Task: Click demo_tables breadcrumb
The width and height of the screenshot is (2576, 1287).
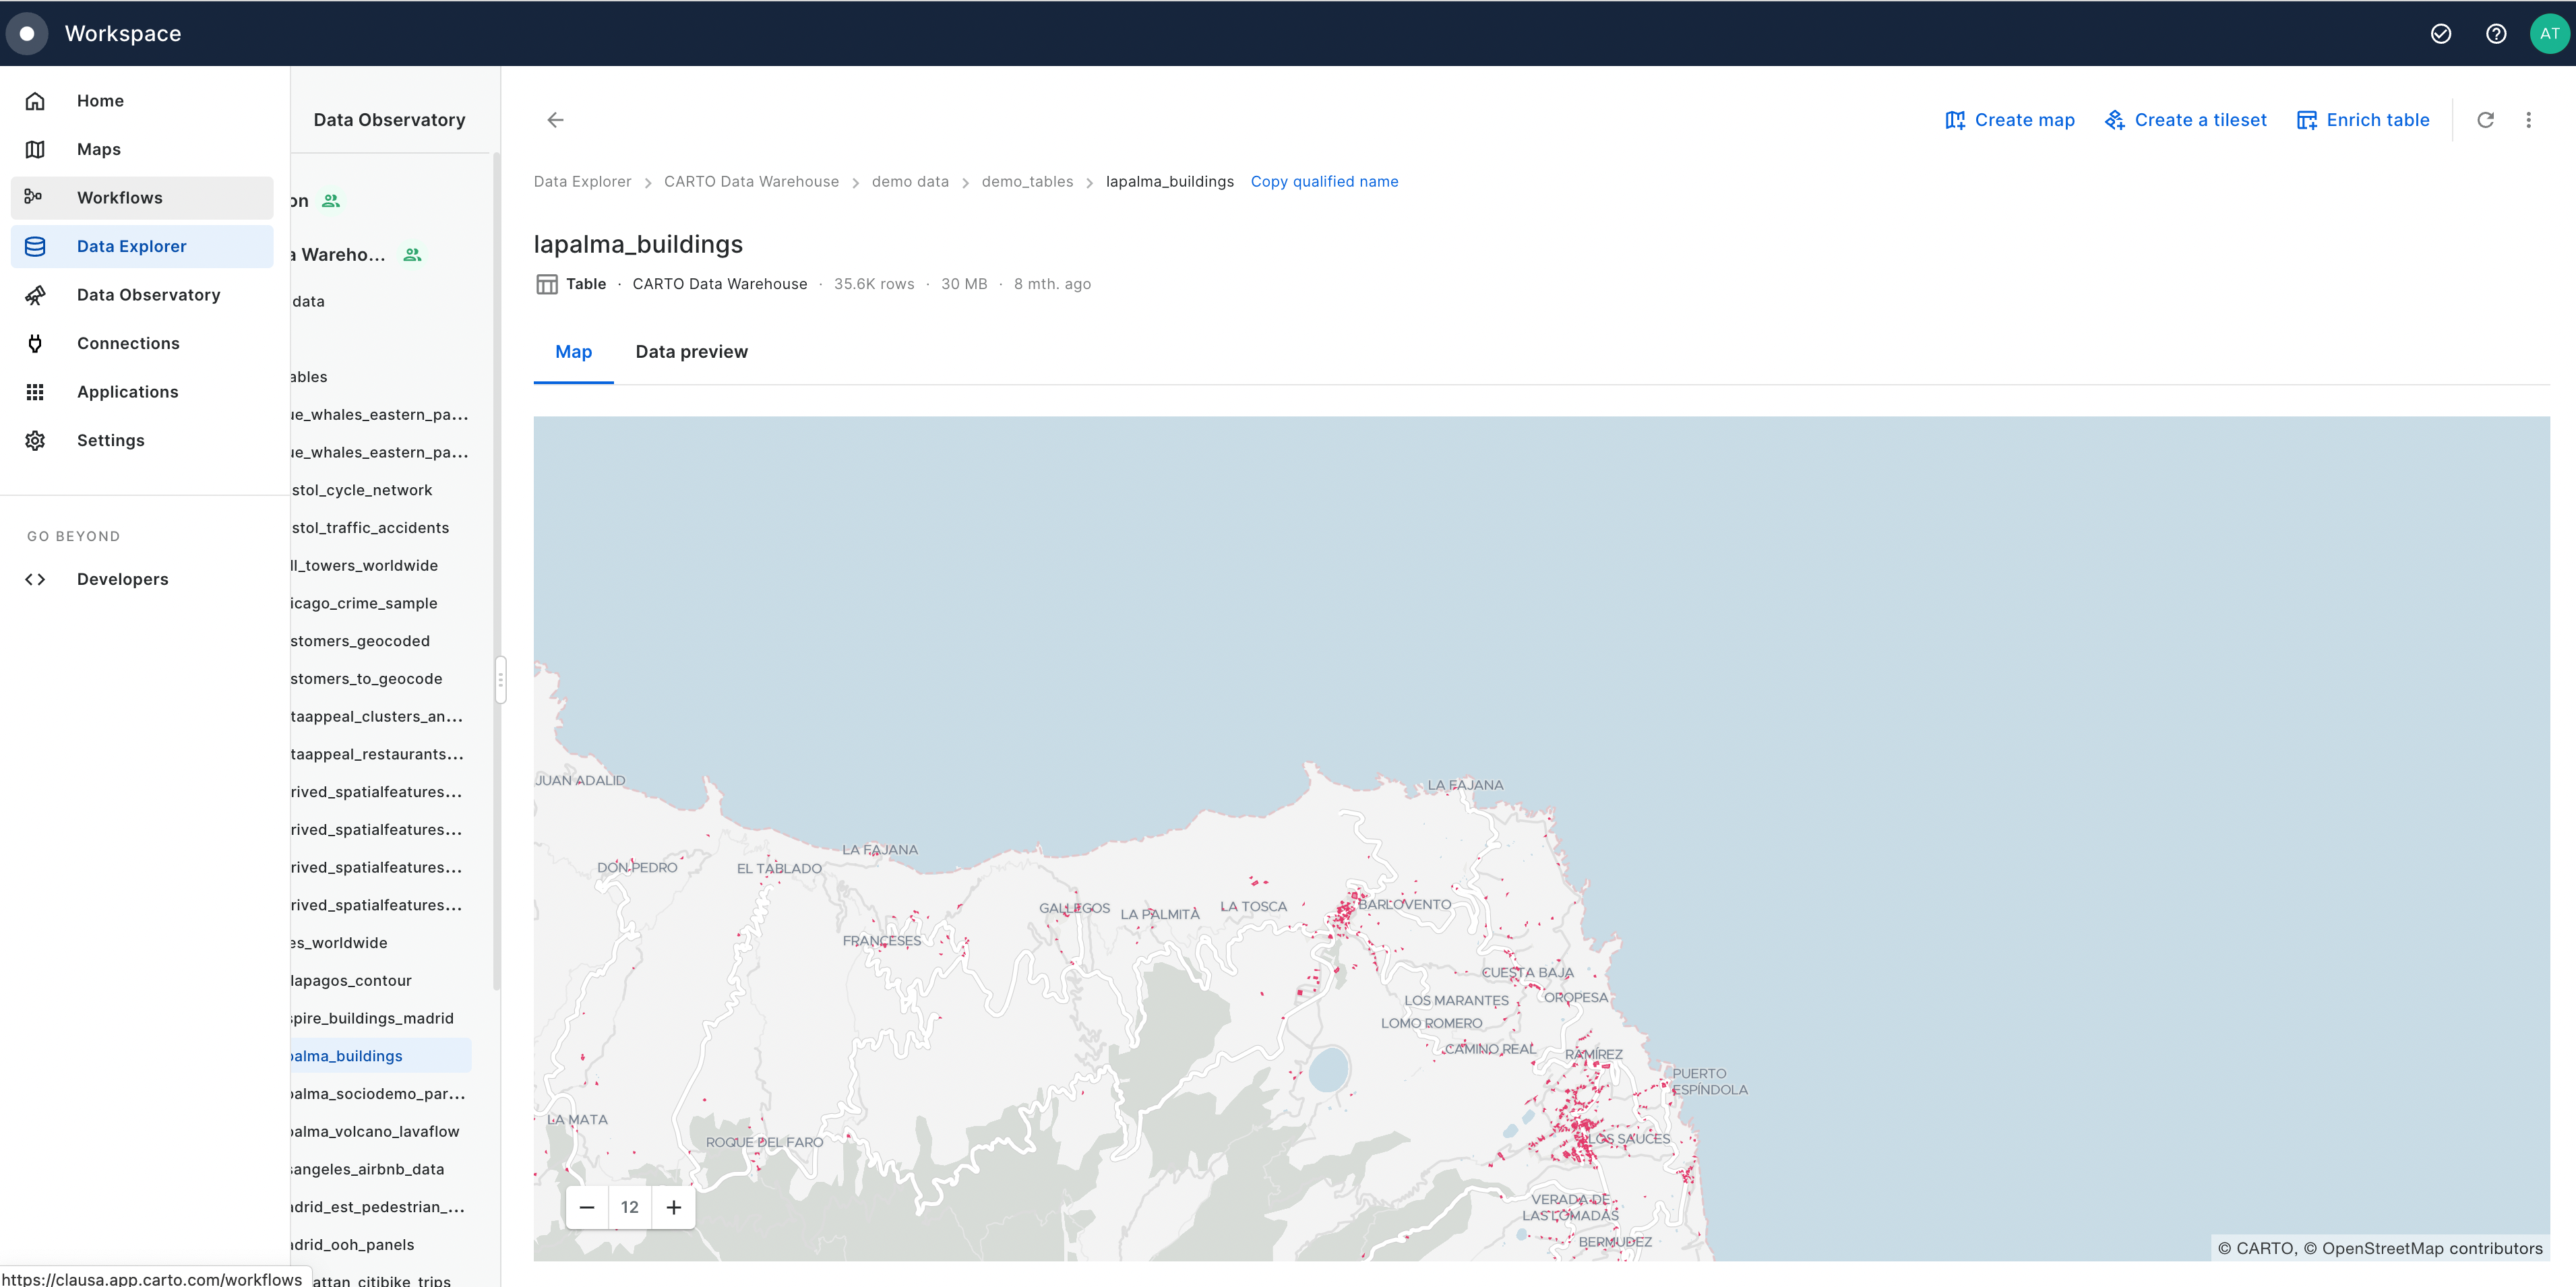Action: [x=1027, y=182]
